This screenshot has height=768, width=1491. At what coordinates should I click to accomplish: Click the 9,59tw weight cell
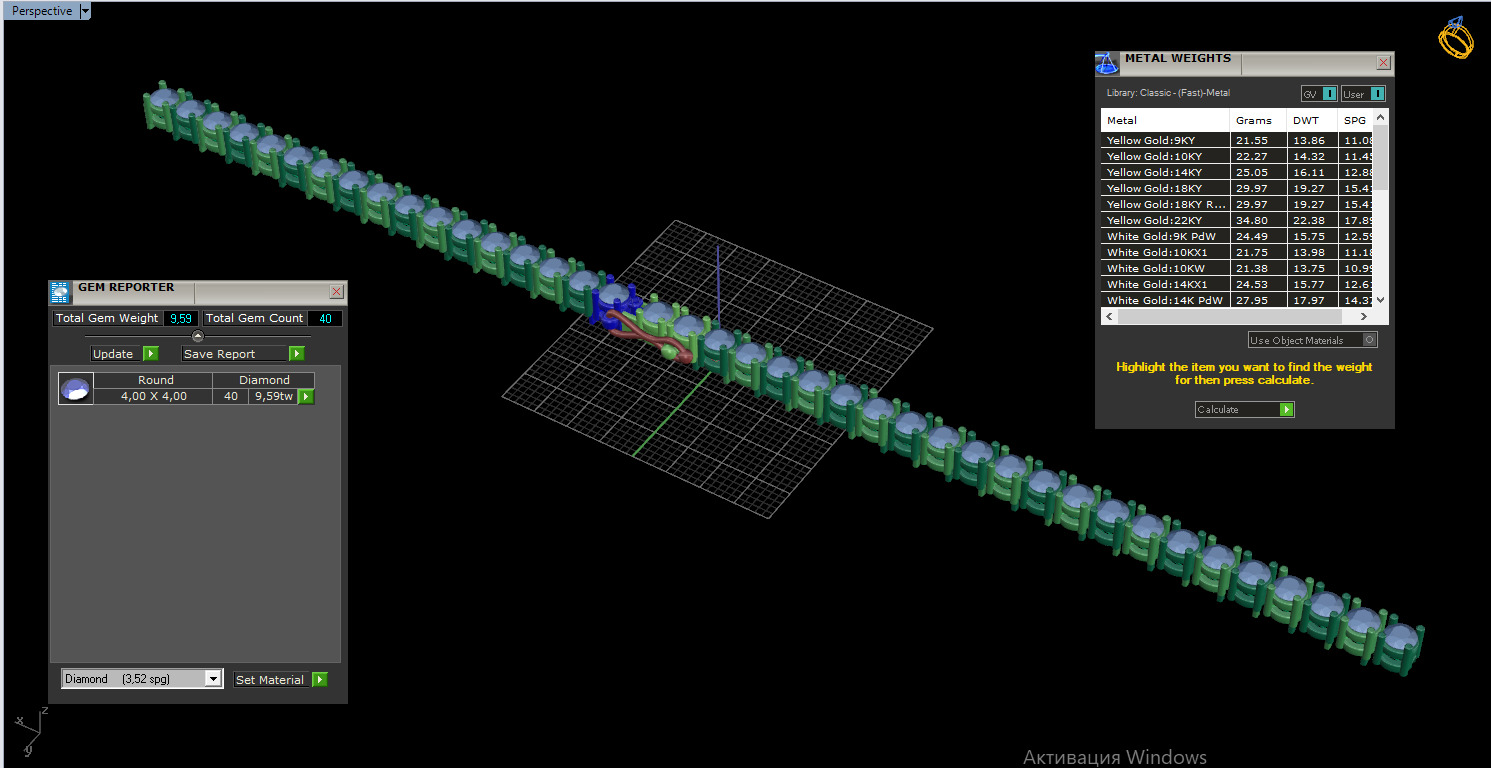[x=274, y=396]
